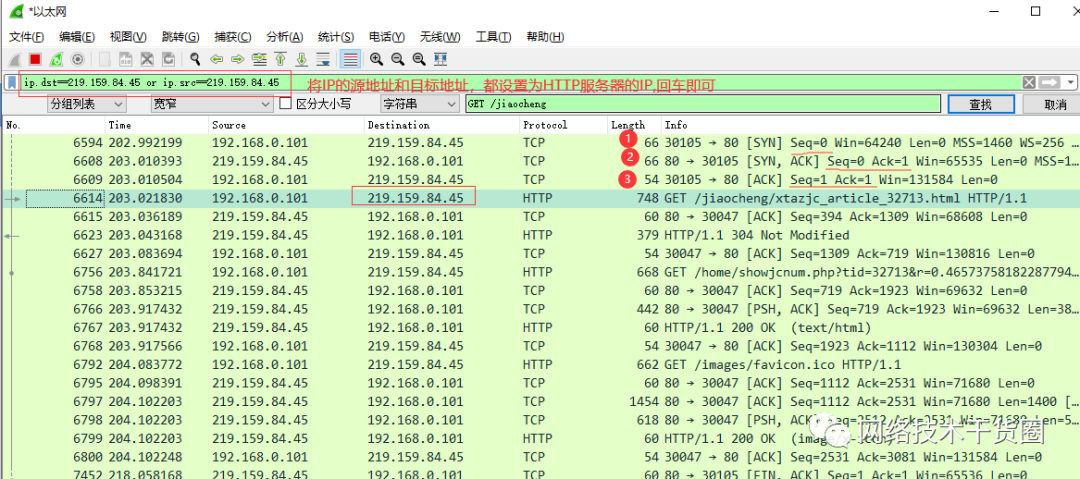The width and height of the screenshot is (1080, 479).
Task: Toggle packet list colorize rules
Action: (x=351, y=59)
